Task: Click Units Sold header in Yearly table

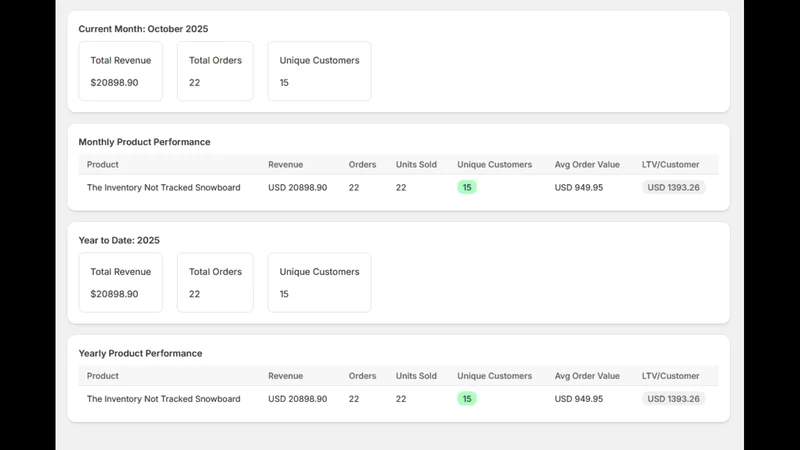Action: point(416,376)
